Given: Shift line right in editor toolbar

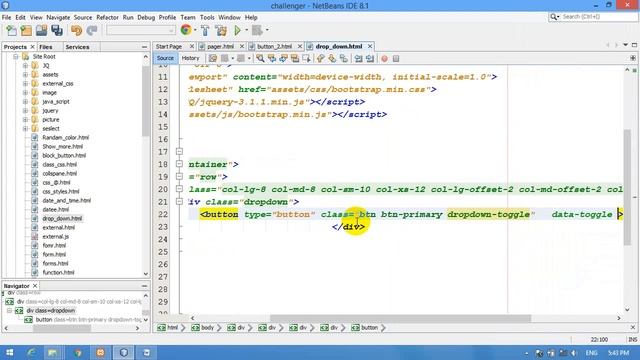Looking at the screenshot, I should pos(370,58).
